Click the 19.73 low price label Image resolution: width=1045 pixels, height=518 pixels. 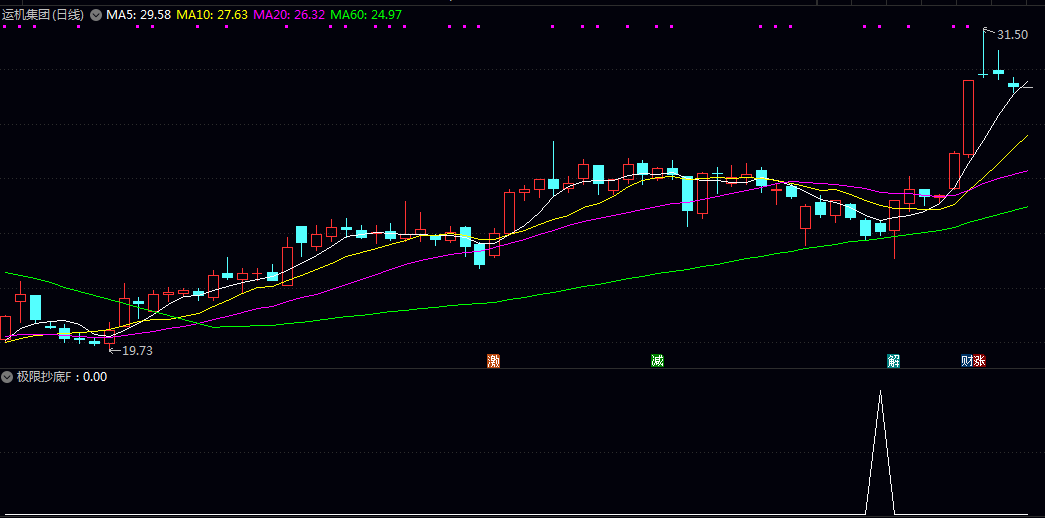[137, 351]
